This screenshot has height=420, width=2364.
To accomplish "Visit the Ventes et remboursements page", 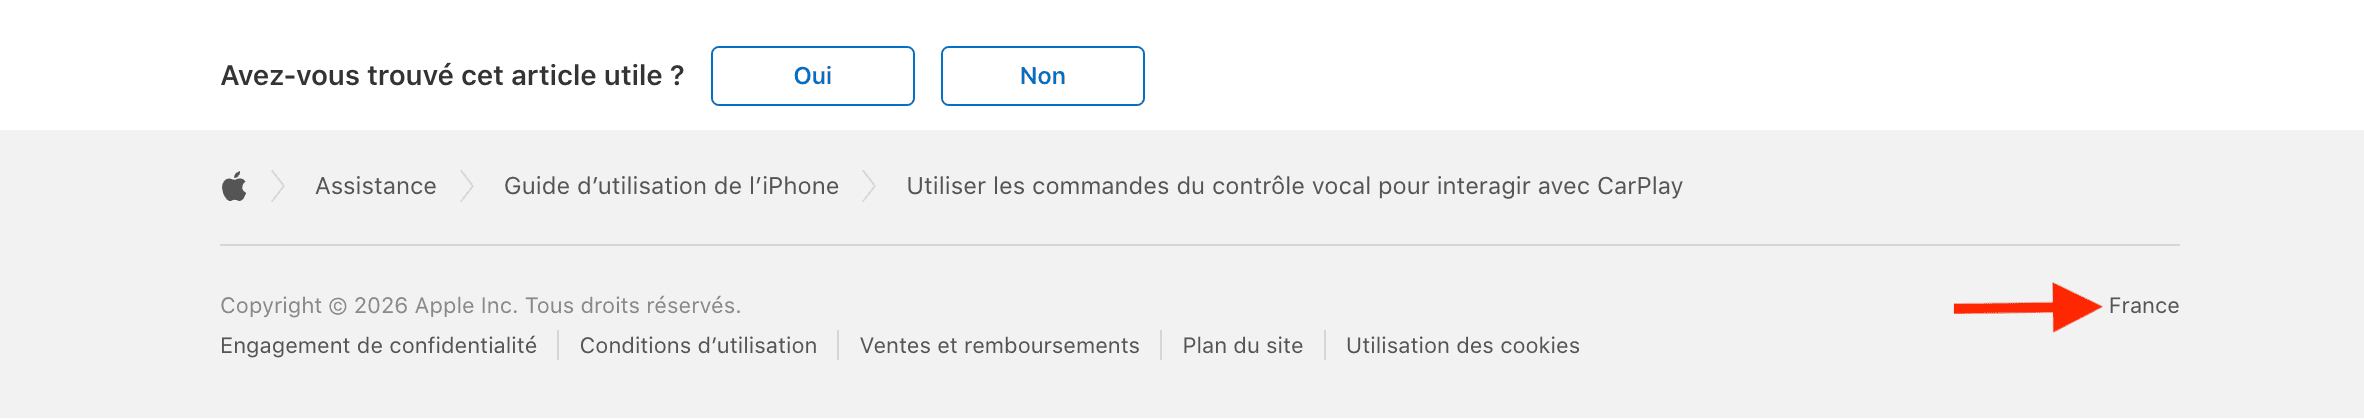I will point(999,346).
